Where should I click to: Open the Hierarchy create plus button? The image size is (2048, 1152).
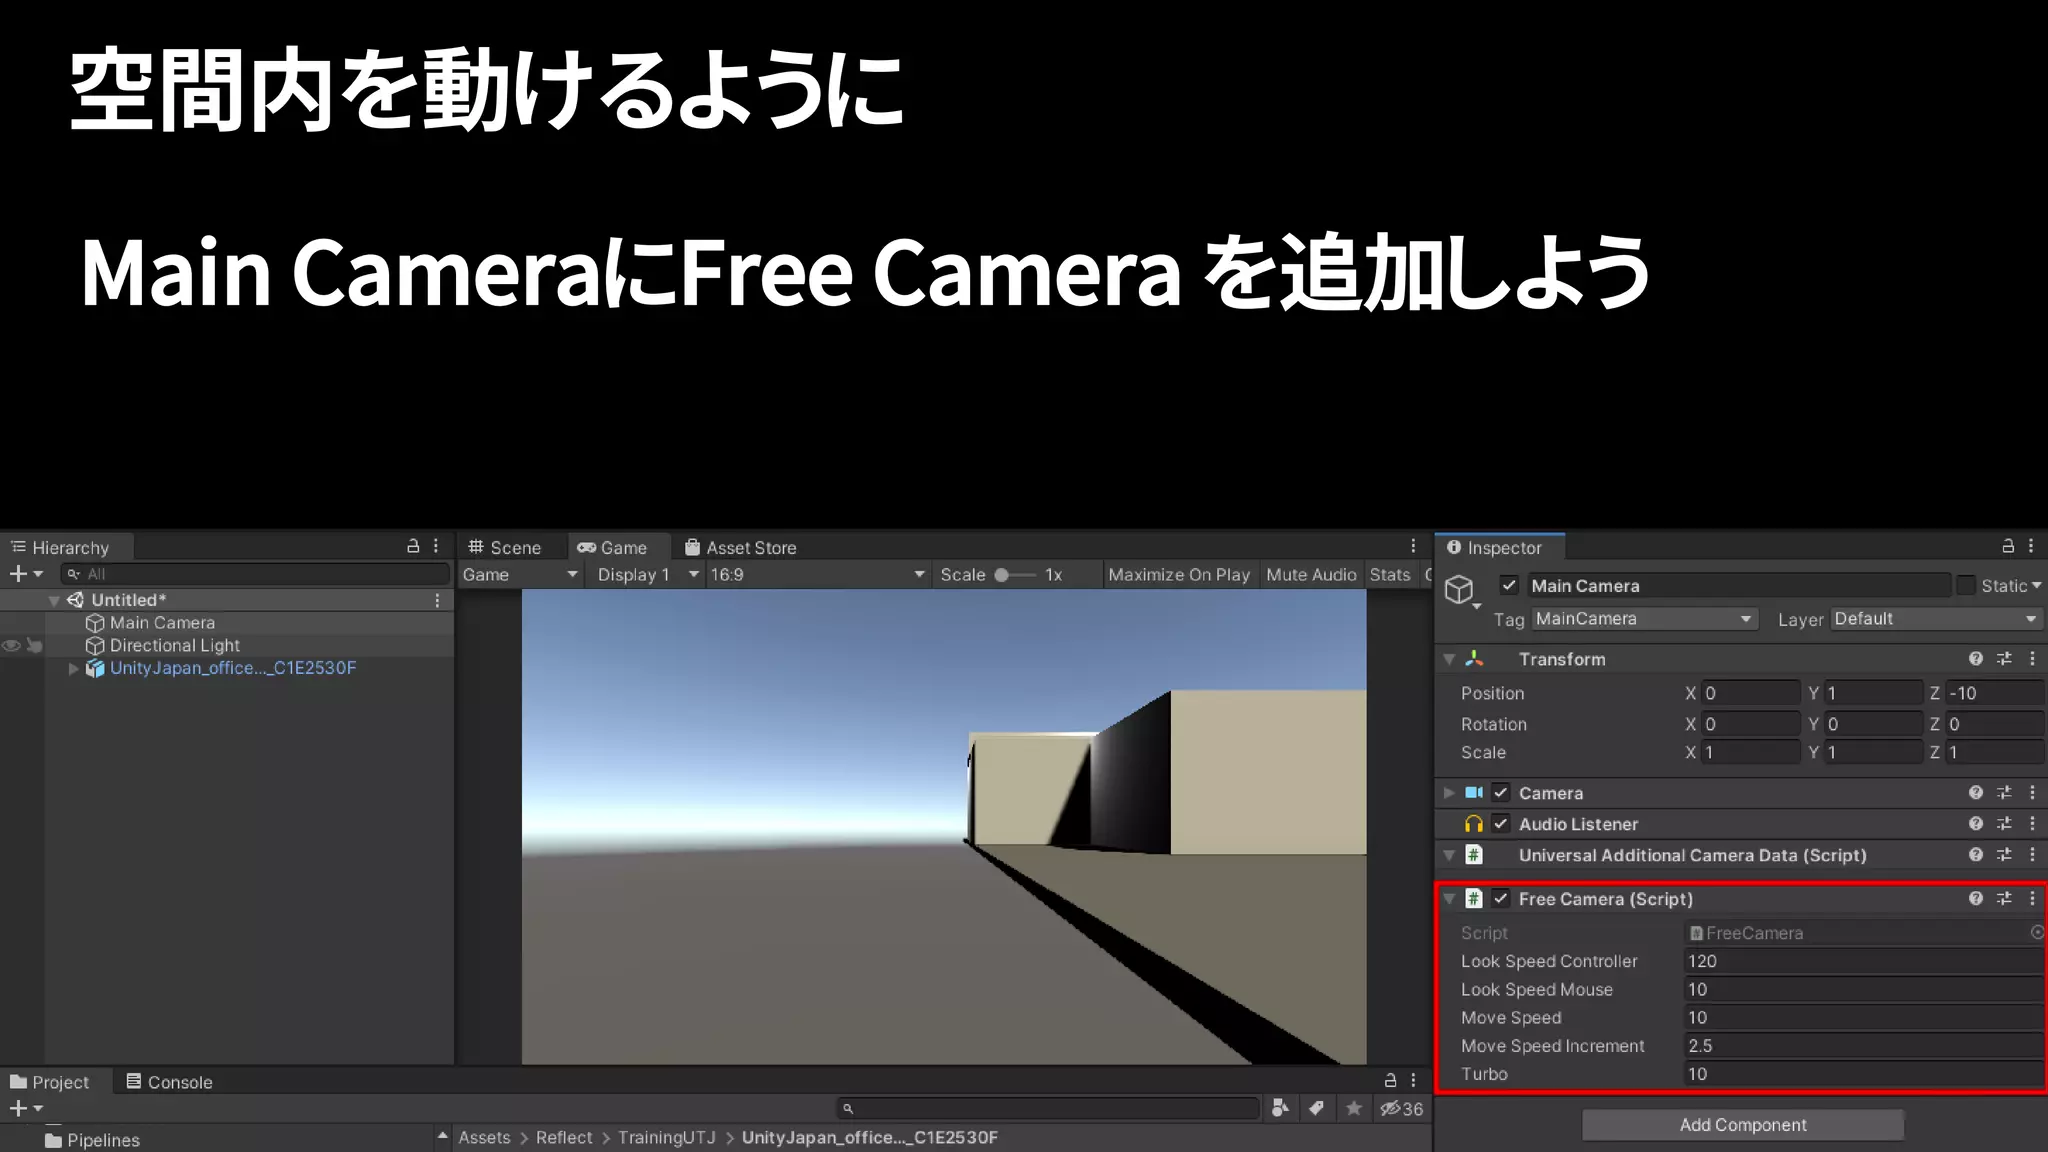pyautogui.click(x=26, y=574)
